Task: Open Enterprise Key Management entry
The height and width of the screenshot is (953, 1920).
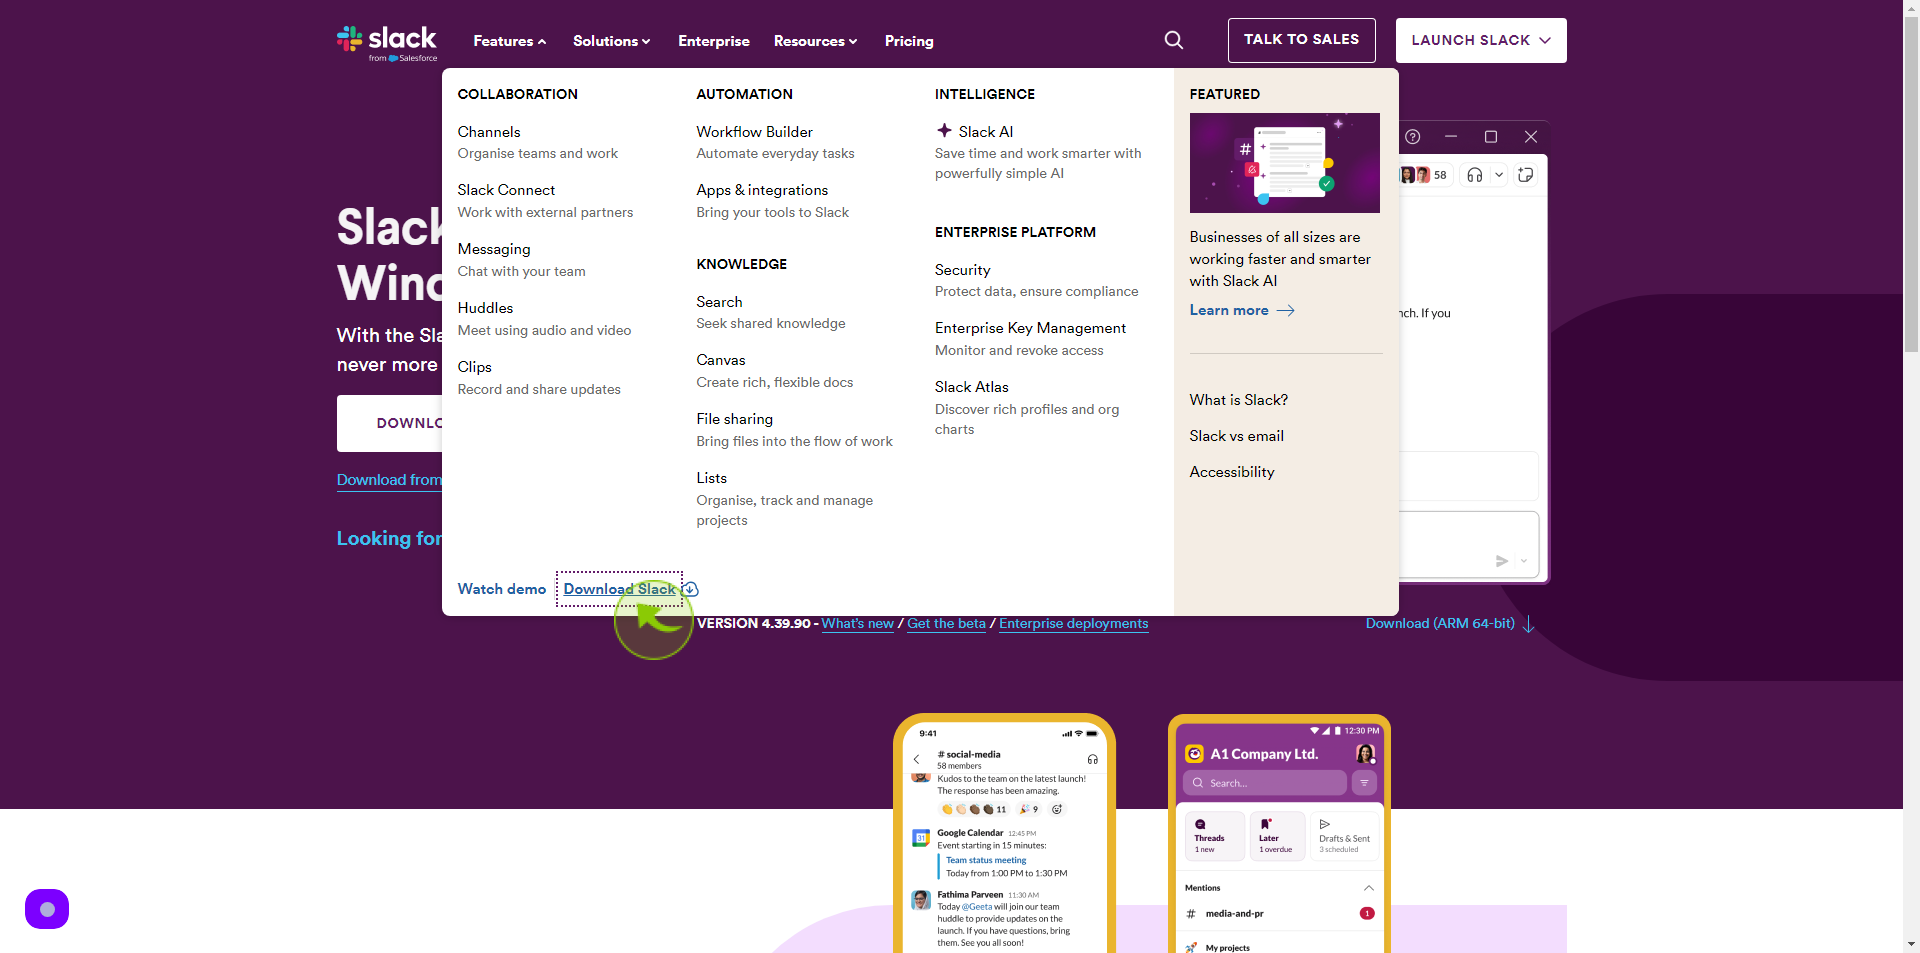Action: [x=1030, y=328]
